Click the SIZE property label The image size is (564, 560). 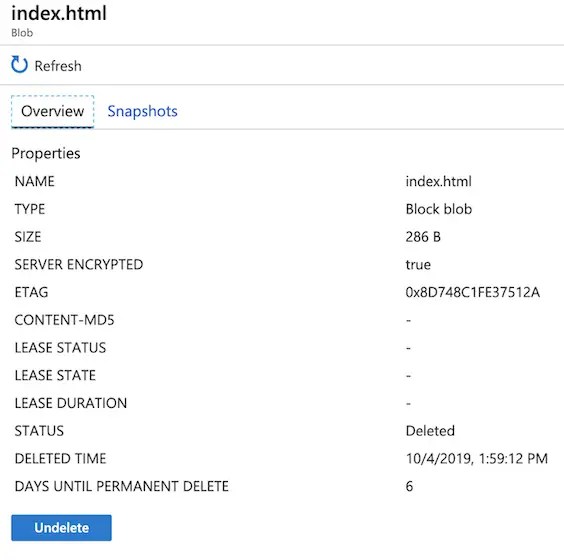(x=28, y=237)
